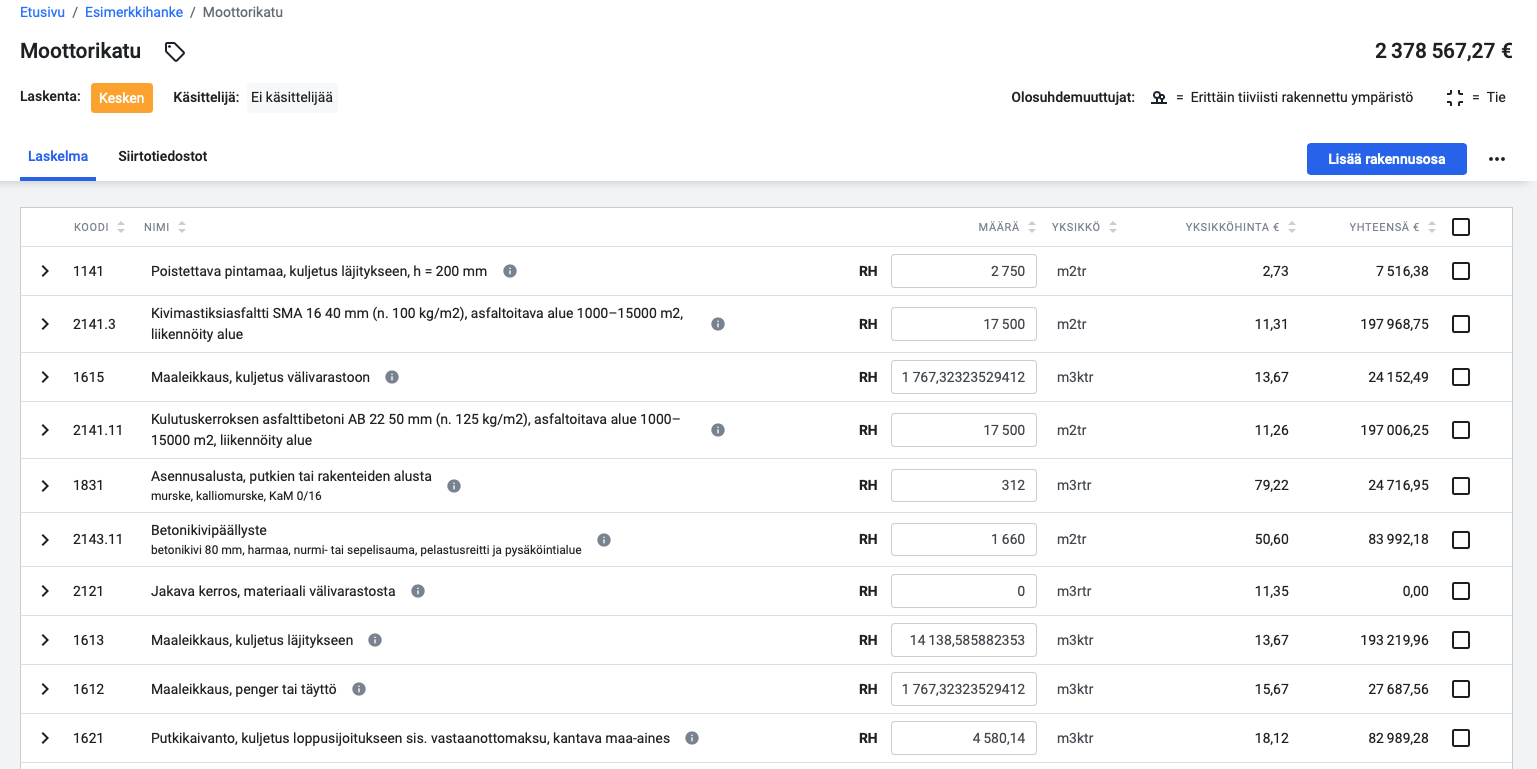Image resolution: width=1537 pixels, height=769 pixels.
Task: Expand row 1613 Maaleikkaus läjitykseen
Action: [45, 640]
